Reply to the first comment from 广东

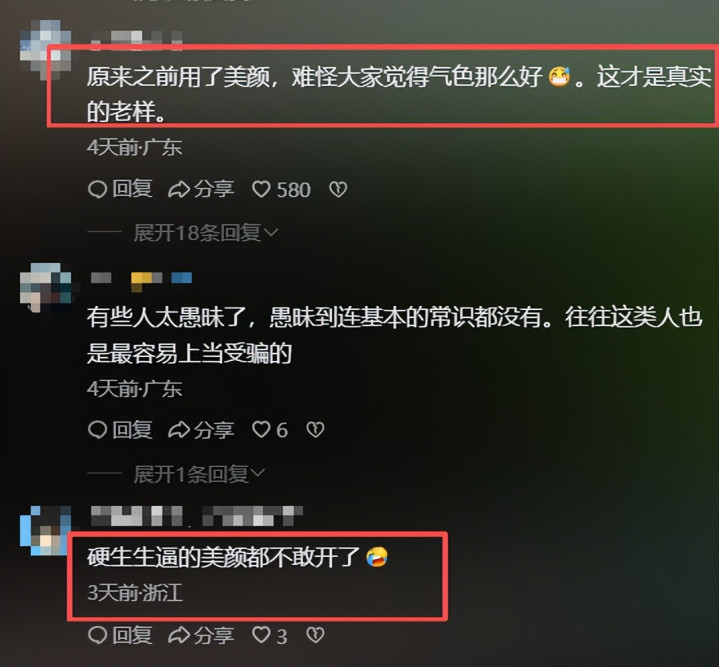coord(120,189)
